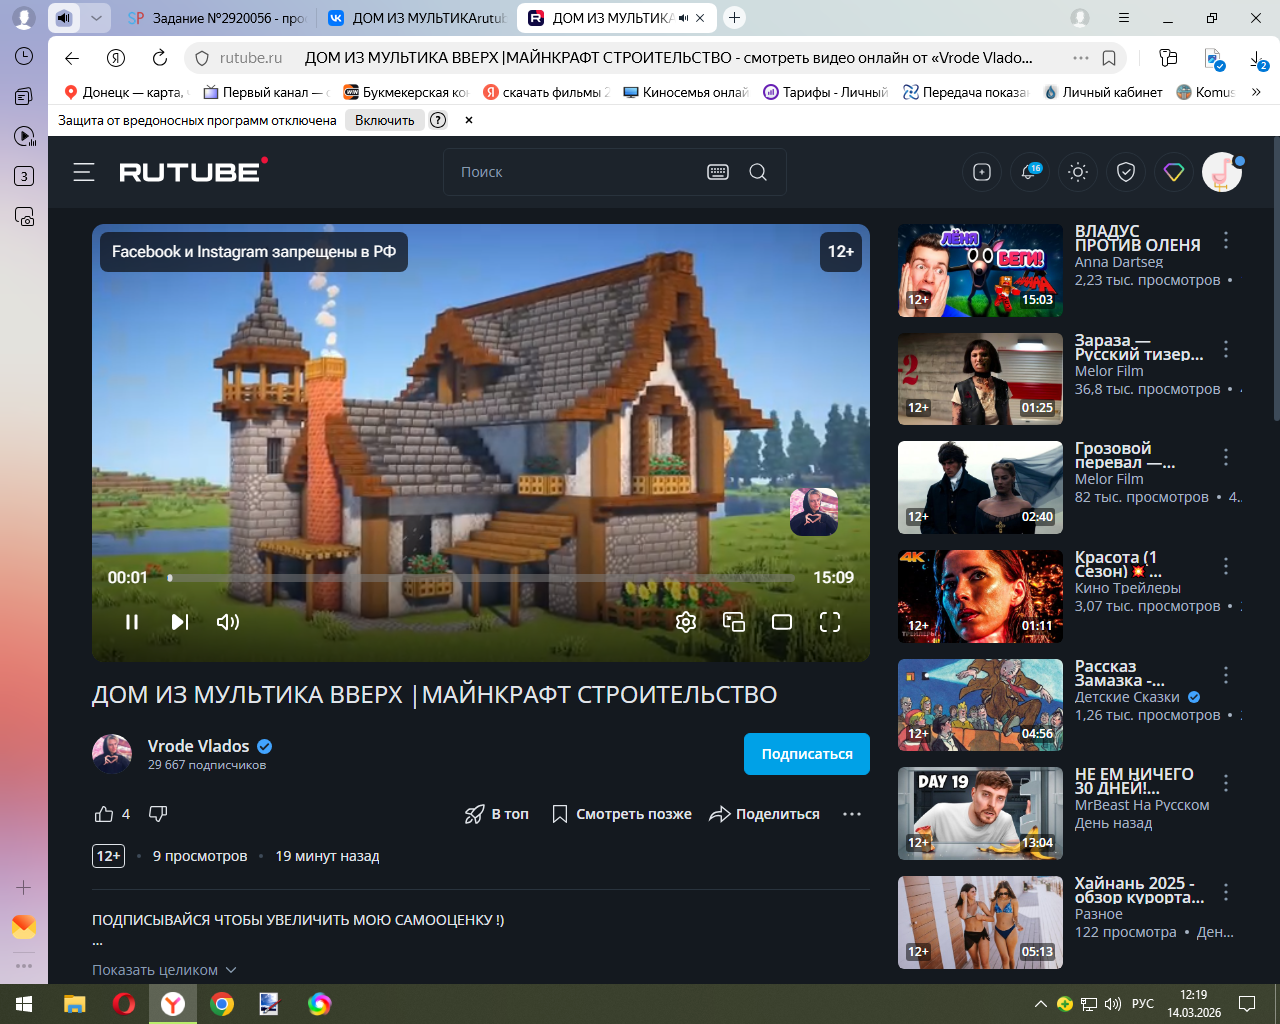1280x1024 pixels.
Task: Open the НЕ ЕМ НИЧЕГО 30 ДНЕЙ title
Action: point(1134,781)
